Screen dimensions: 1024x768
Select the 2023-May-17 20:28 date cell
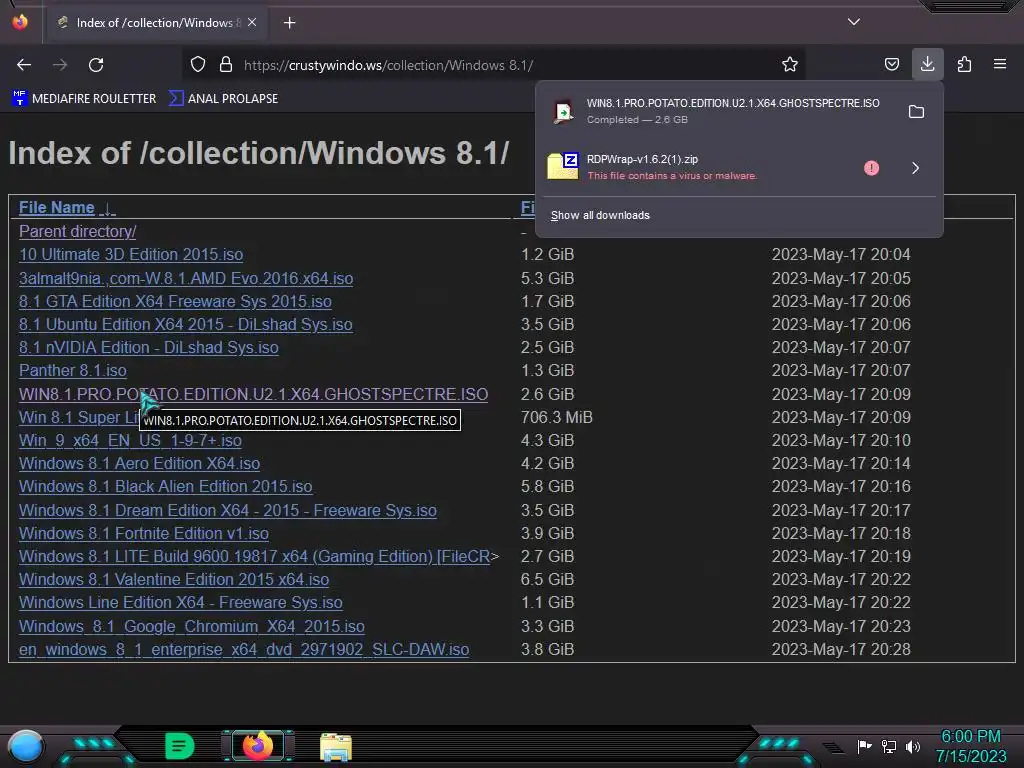(x=840, y=649)
